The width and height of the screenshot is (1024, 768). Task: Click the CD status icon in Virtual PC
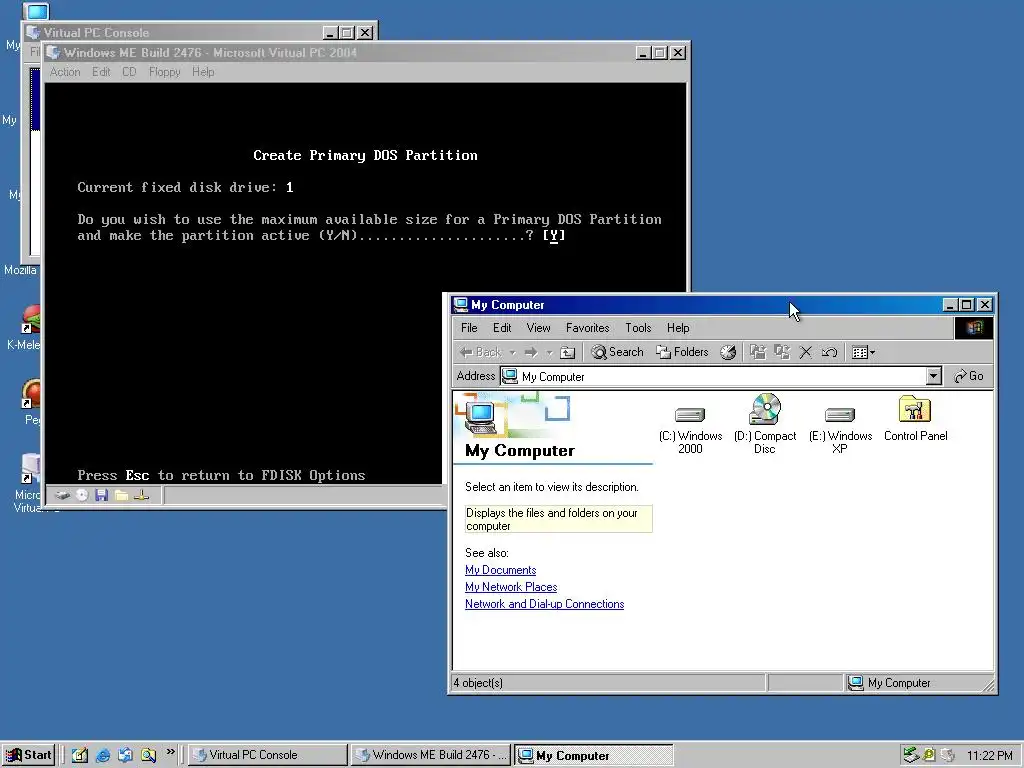pyautogui.click(x=82, y=495)
